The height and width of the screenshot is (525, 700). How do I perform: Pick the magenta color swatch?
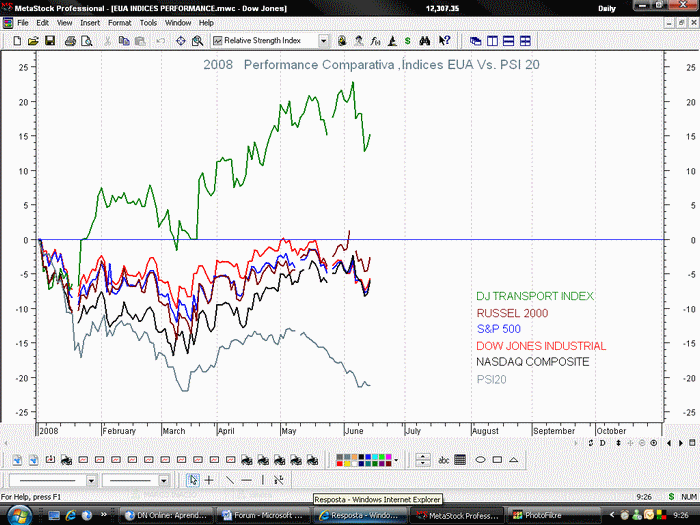coord(389,457)
